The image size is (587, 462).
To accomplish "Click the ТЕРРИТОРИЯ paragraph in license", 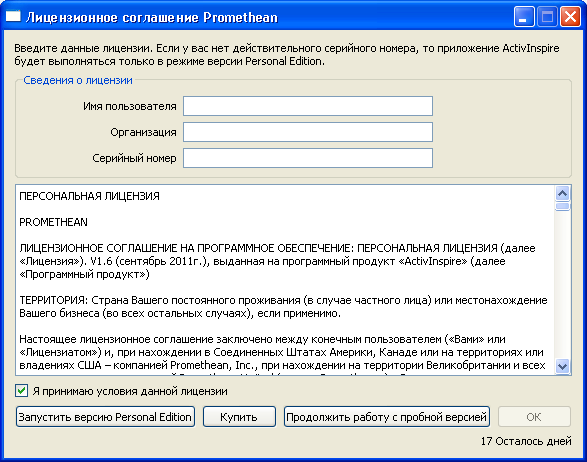I will pyautogui.click(x=283, y=307).
